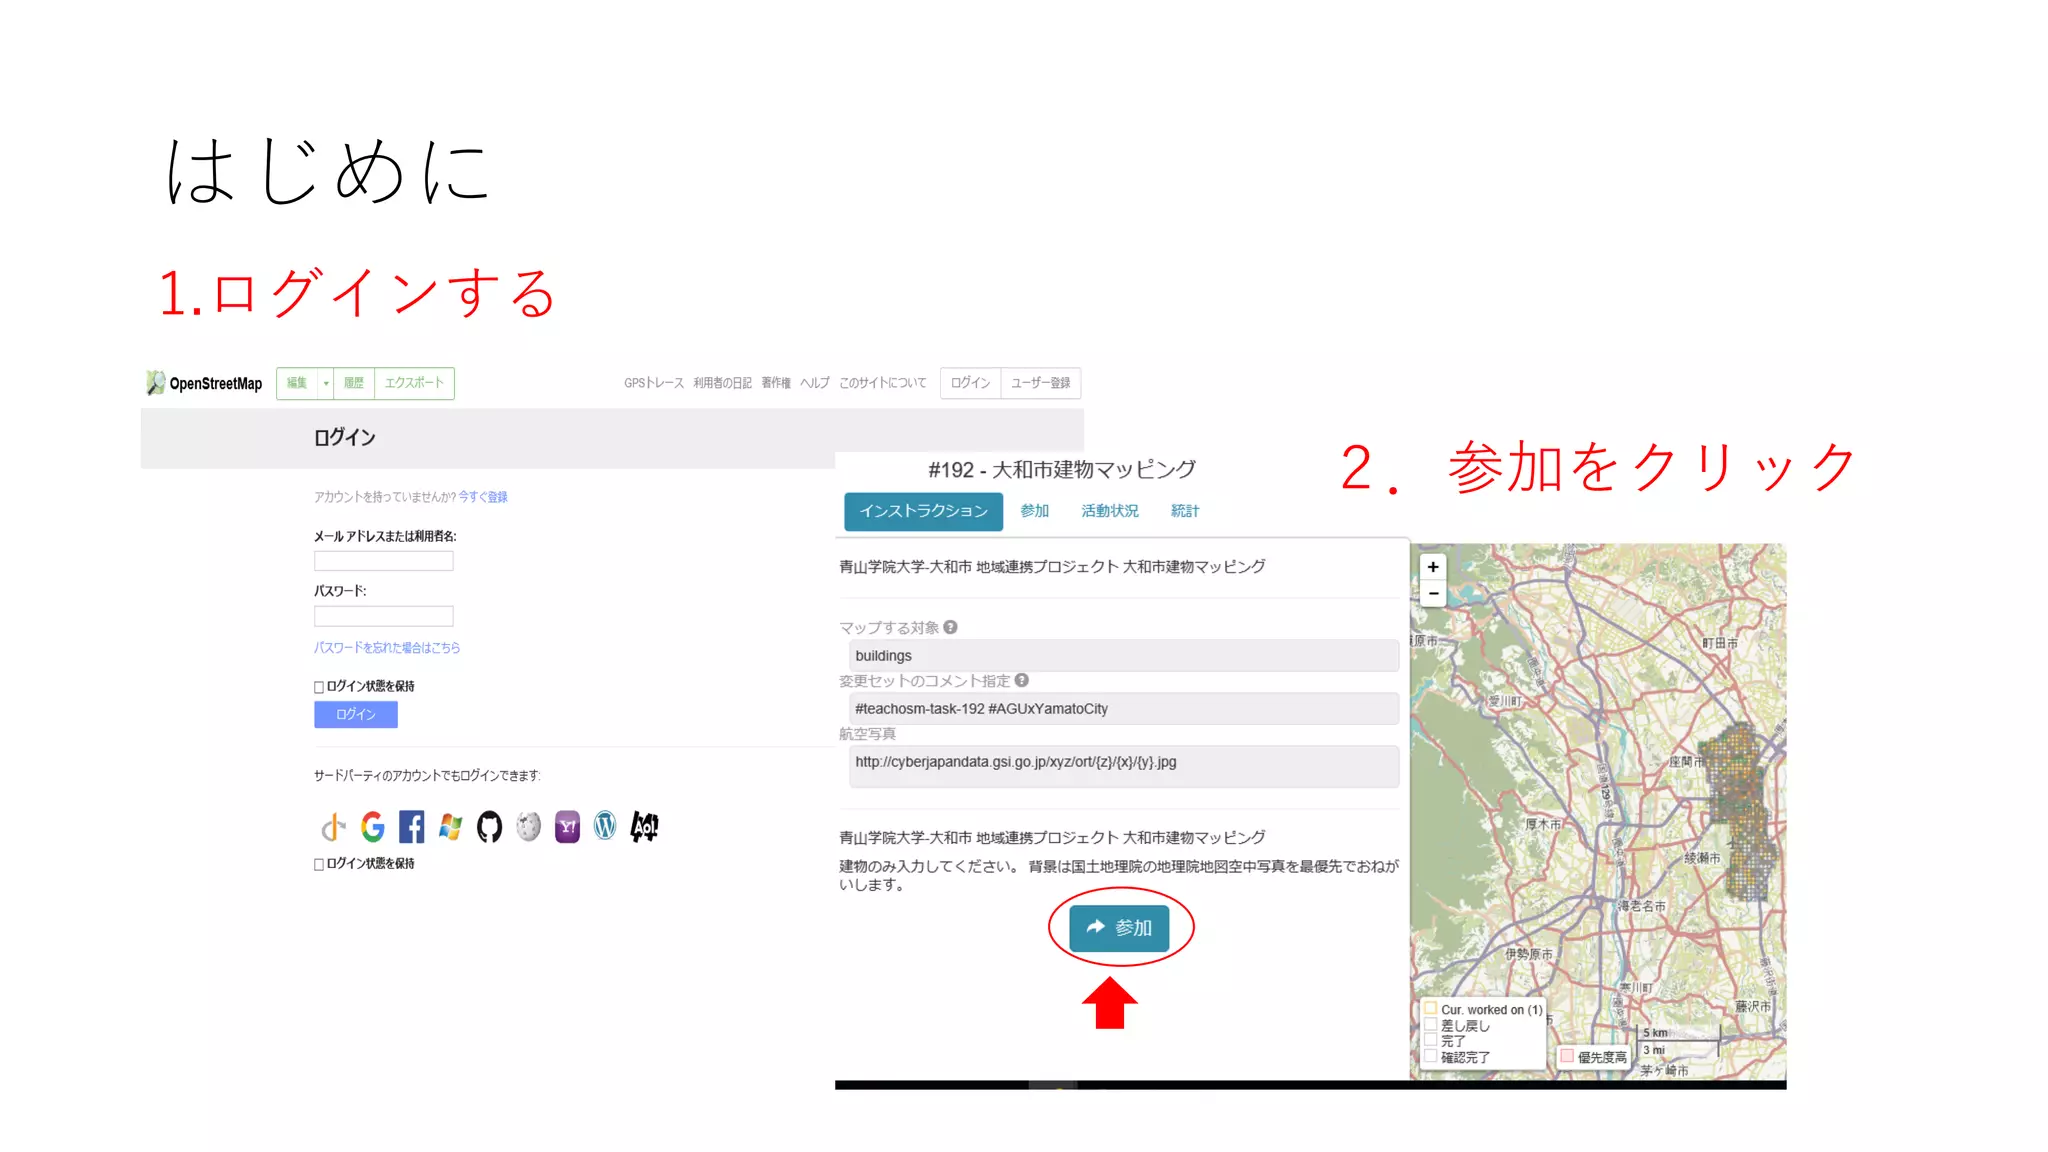Viewport: 2048px width, 1152px height.
Task: Click the Windows Live login icon
Action: pos(450,827)
